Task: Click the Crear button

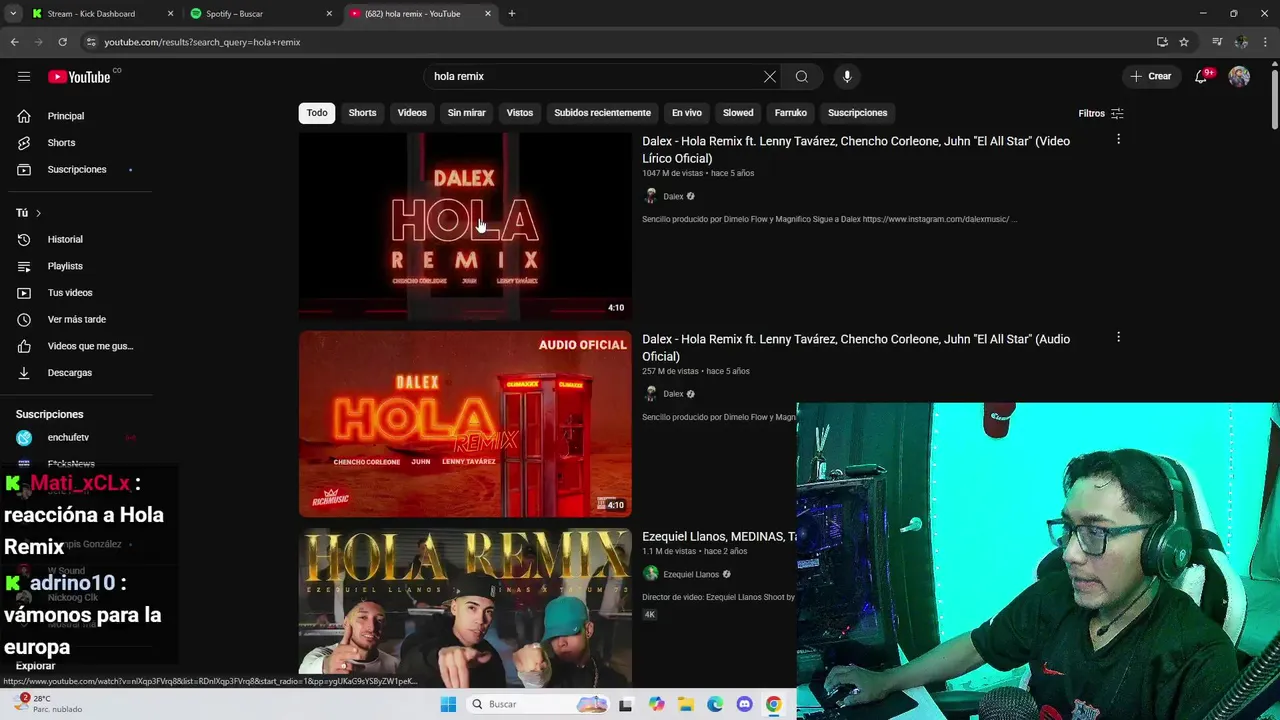Action: click(1151, 76)
